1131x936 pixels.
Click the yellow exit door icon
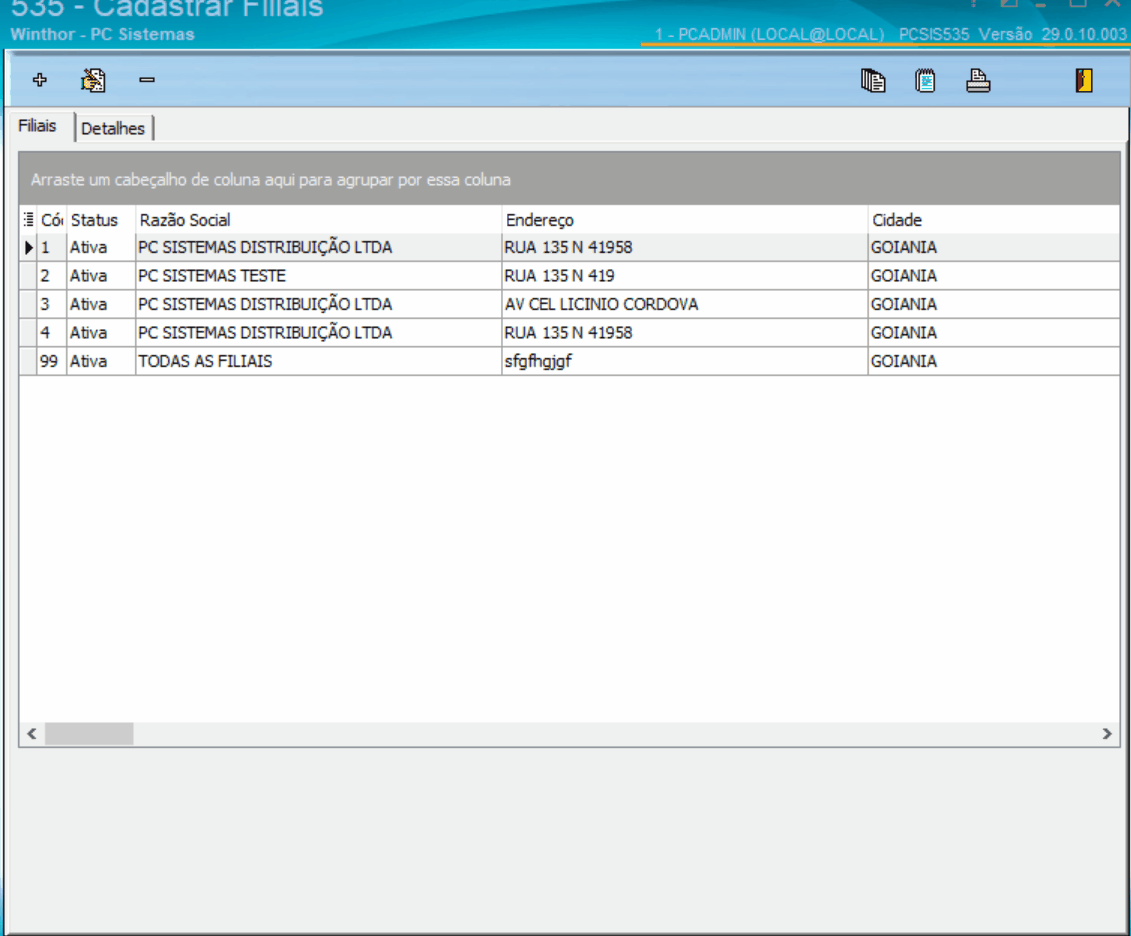1083,80
